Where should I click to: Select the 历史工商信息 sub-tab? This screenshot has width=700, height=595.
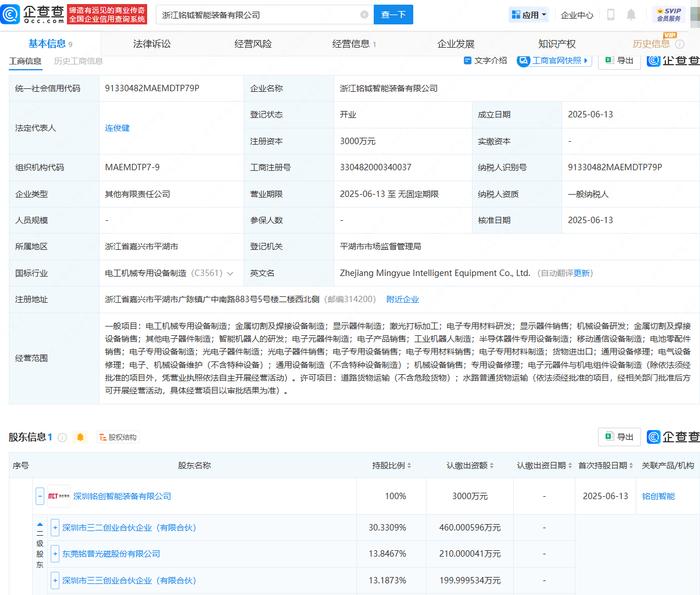tap(78, 61)
